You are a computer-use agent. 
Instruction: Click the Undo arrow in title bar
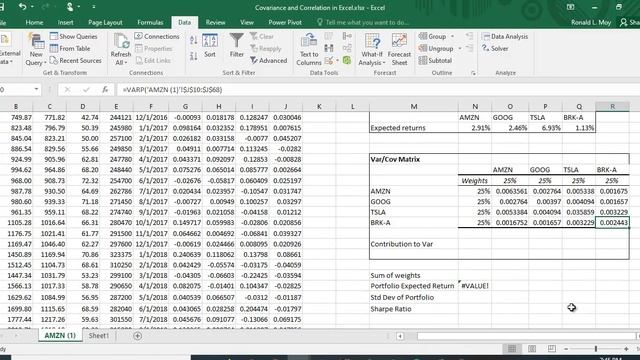[x=22, y=7]
